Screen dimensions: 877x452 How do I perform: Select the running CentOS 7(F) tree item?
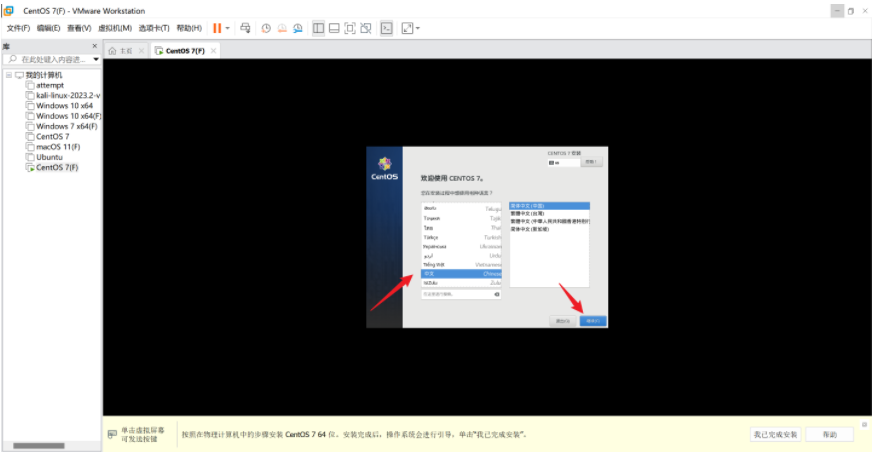(x=57, y=167)
